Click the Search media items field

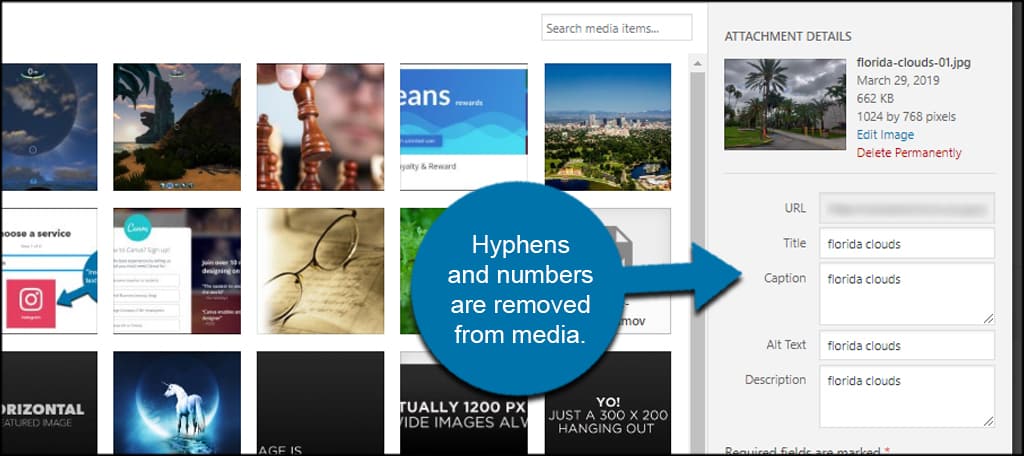pos(616,28)
